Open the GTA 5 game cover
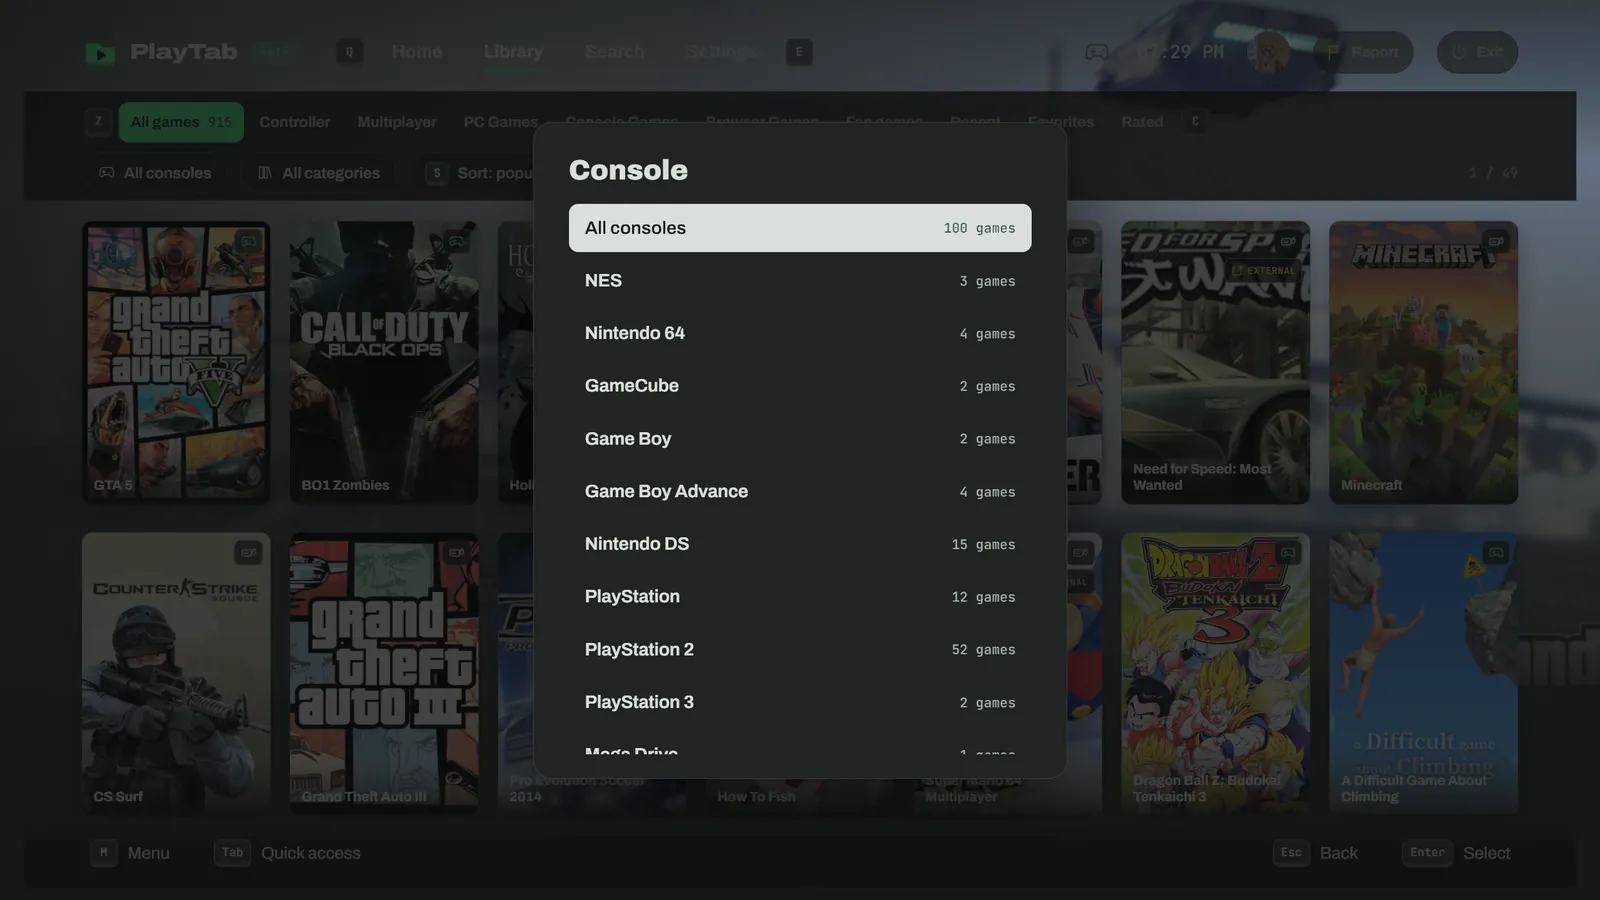 coord(176,362)
